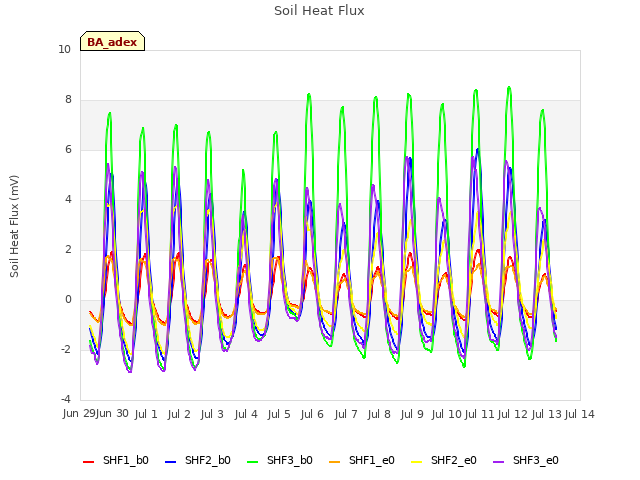Toggle SHF2_e0 series in legend

point(444,460)
